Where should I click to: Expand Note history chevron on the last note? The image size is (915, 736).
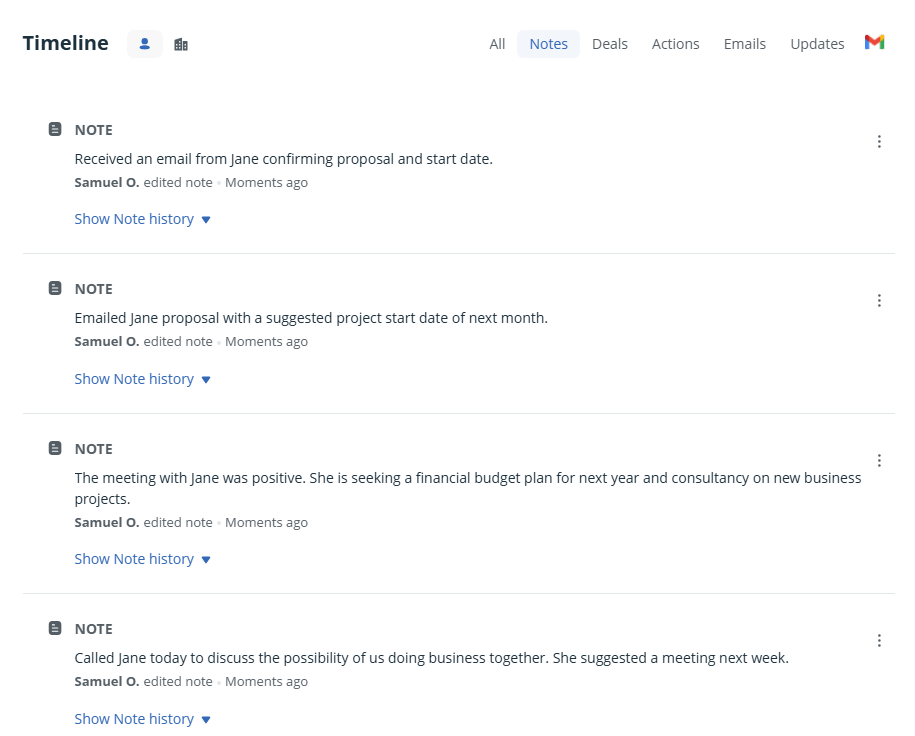pos(205,719)
